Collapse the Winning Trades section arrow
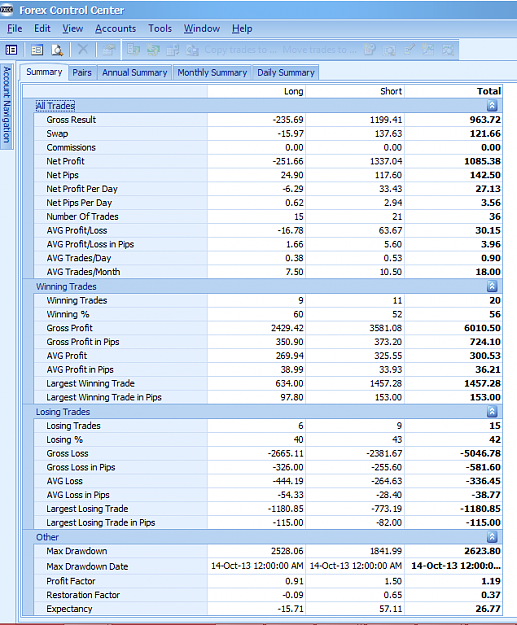The width and height of the screenshot is (517, 625). [x=492, y=286]
